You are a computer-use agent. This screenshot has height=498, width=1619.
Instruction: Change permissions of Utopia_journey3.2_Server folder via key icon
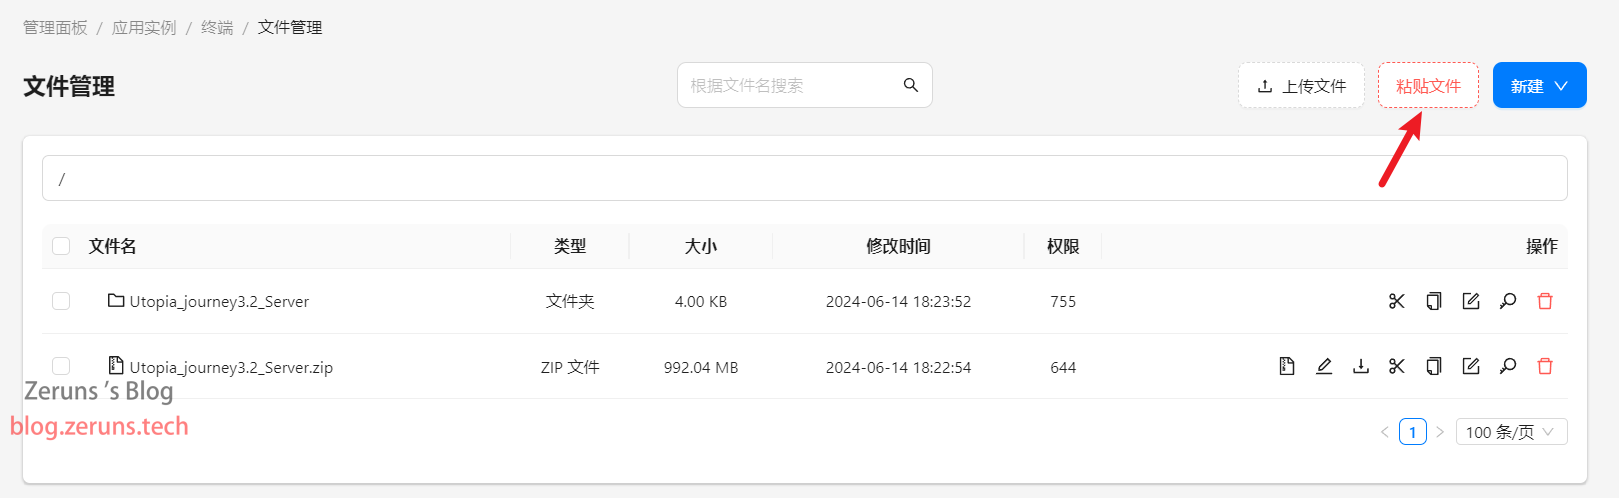[1508, 301]
